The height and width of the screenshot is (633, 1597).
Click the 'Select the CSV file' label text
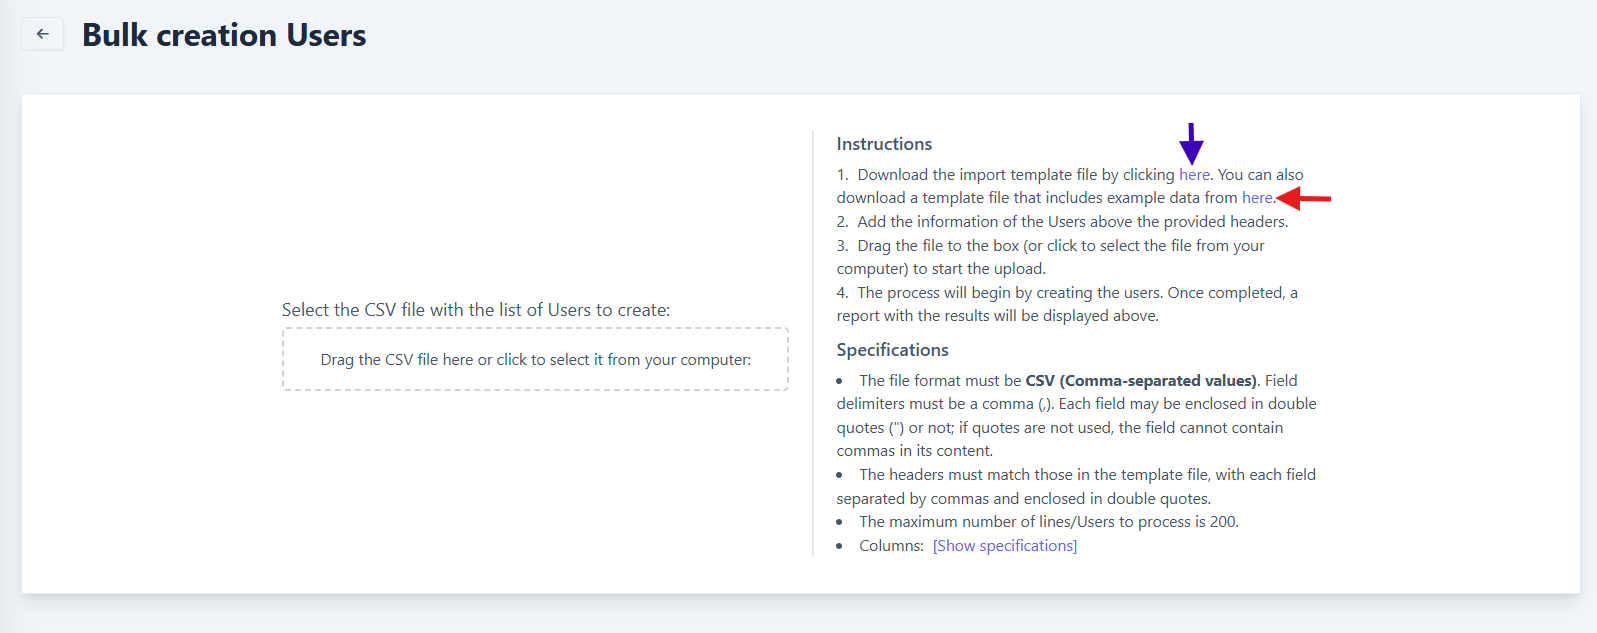click(476, 310)
